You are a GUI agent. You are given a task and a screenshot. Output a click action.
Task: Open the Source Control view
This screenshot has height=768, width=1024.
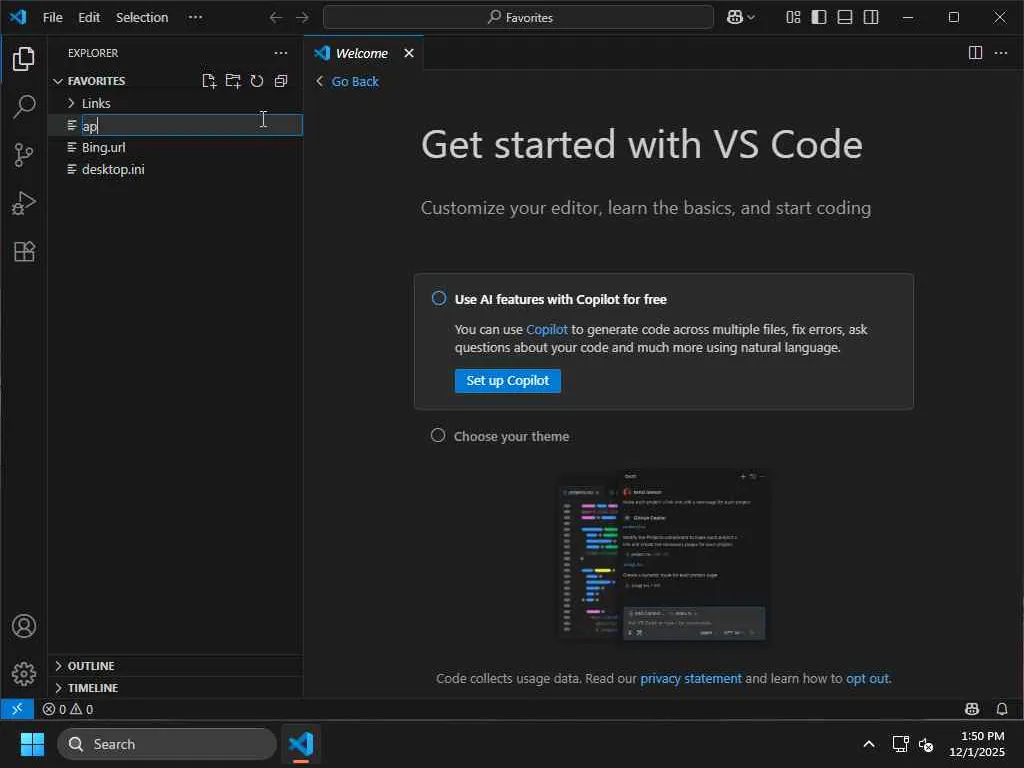point(24,155)
